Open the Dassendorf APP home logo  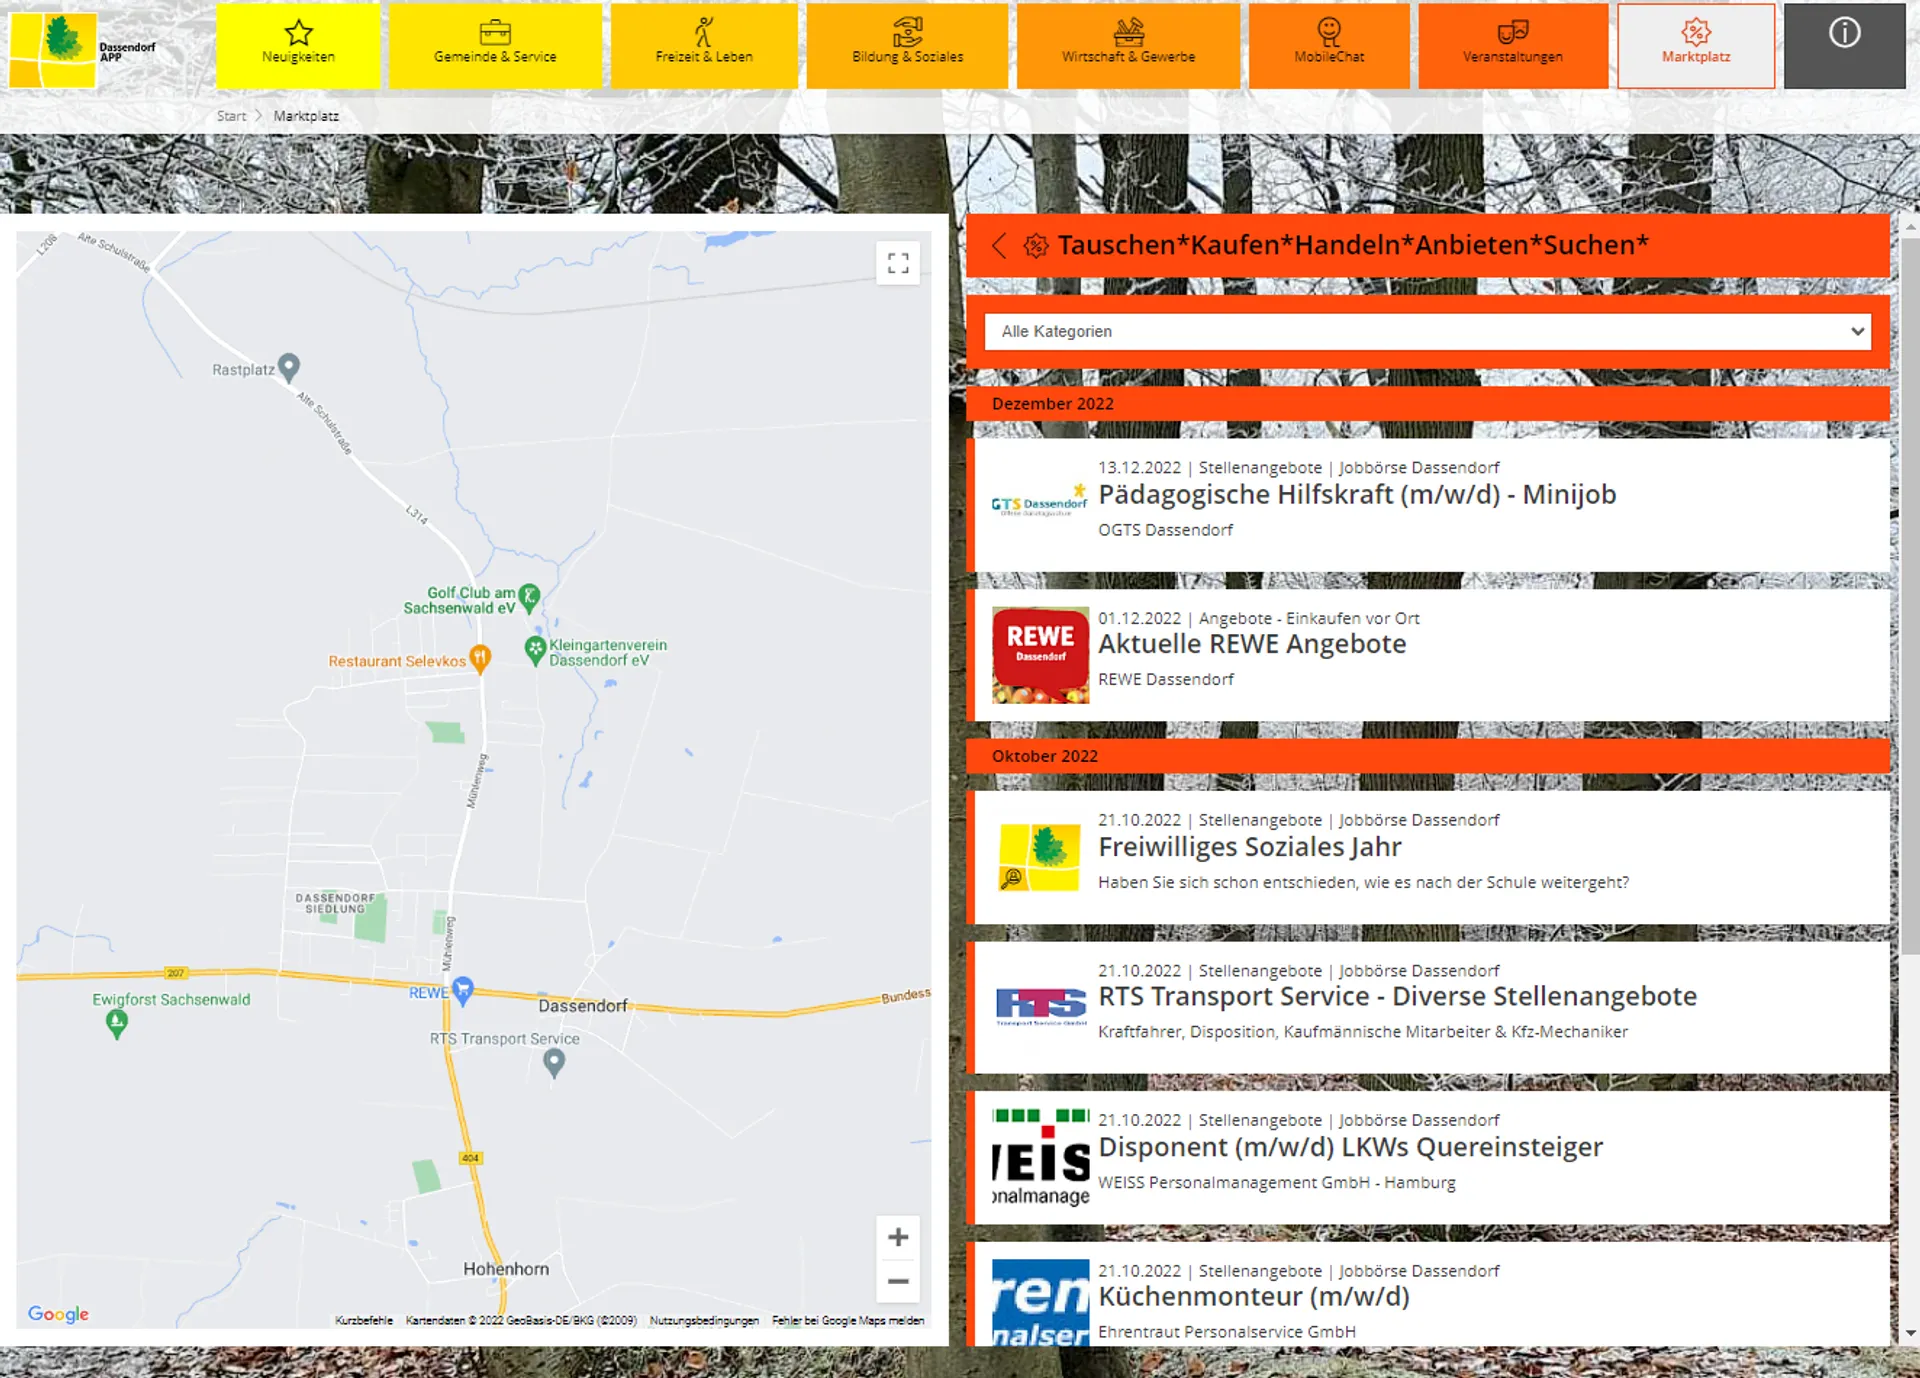84,50
